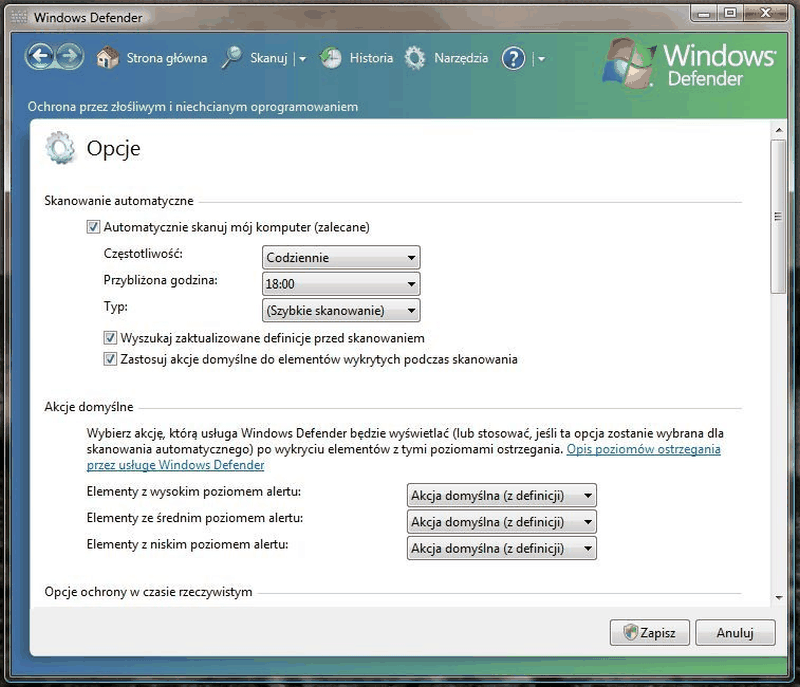Screen dimensions: 800x687
Task: Open dropdown for niskim poziomem alertu
Action: [502, 548]
